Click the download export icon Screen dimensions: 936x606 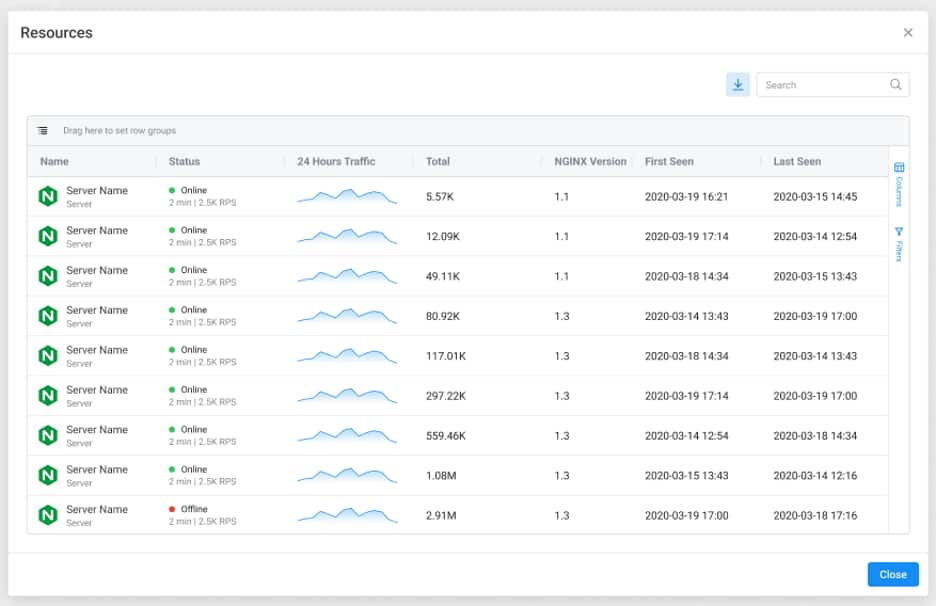(738, 85)
